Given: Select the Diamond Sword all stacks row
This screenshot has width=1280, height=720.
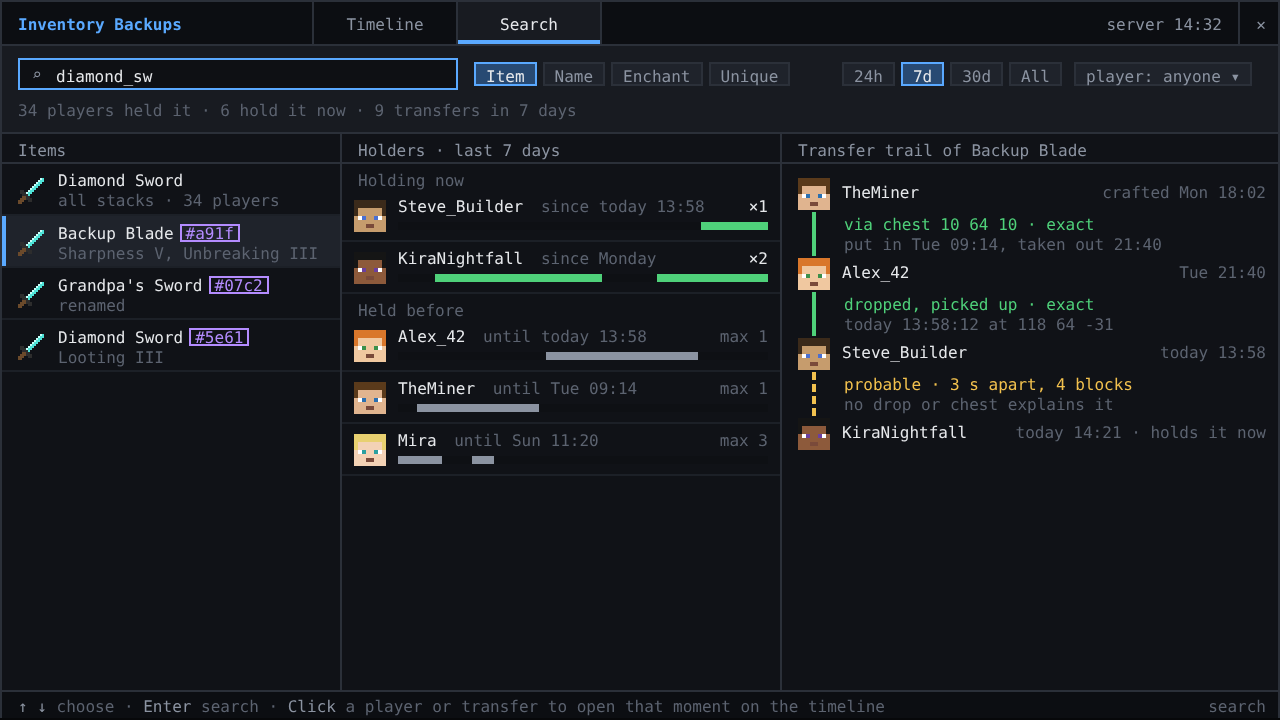Looking at the screenshot, I should (x=171, y=190).
